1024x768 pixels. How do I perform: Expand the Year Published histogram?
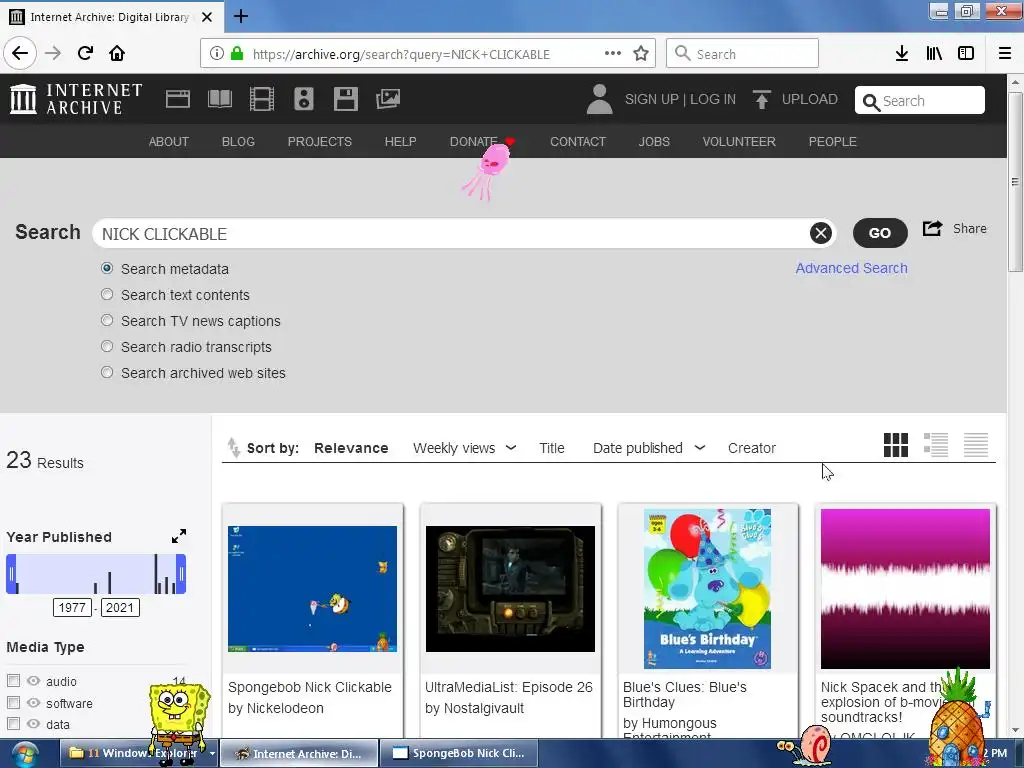coord(179,536)
